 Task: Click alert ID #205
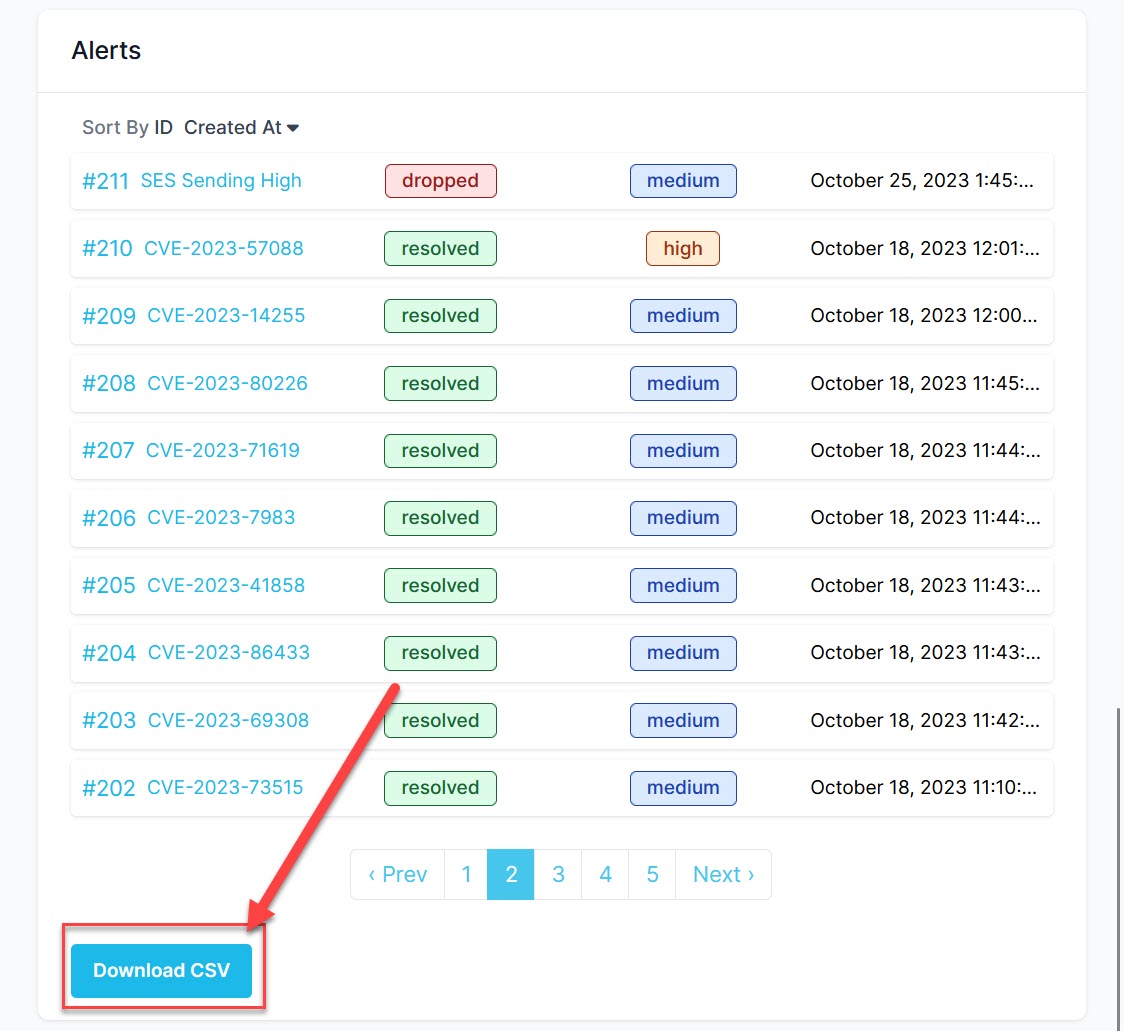pyautogui.click(x=109, y=585)
